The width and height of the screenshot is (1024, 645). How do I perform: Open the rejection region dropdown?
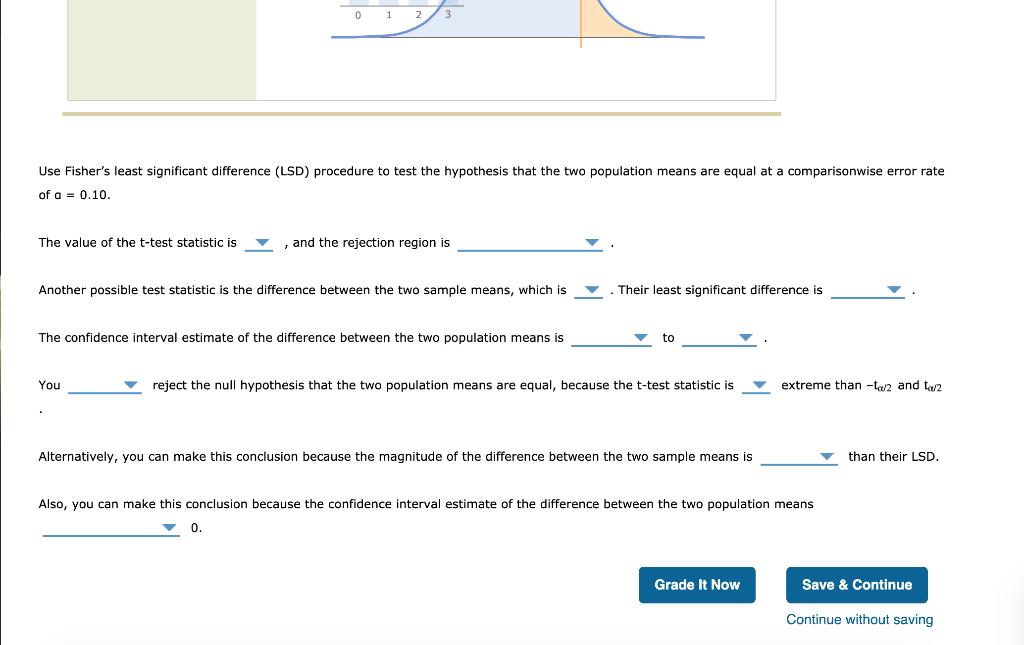tap(592, 242)
